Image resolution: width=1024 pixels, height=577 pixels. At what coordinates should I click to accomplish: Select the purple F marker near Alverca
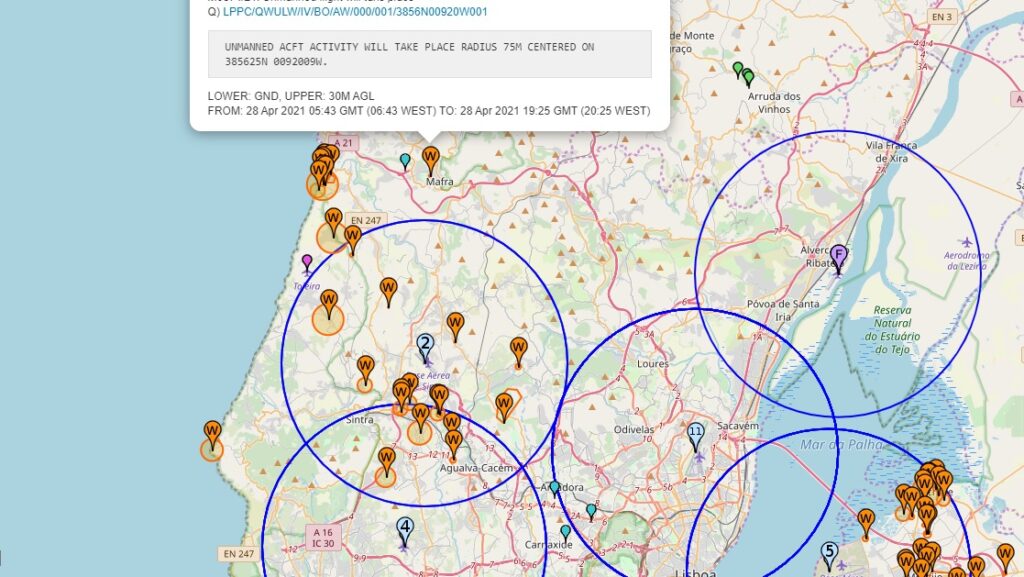[838, 257]
